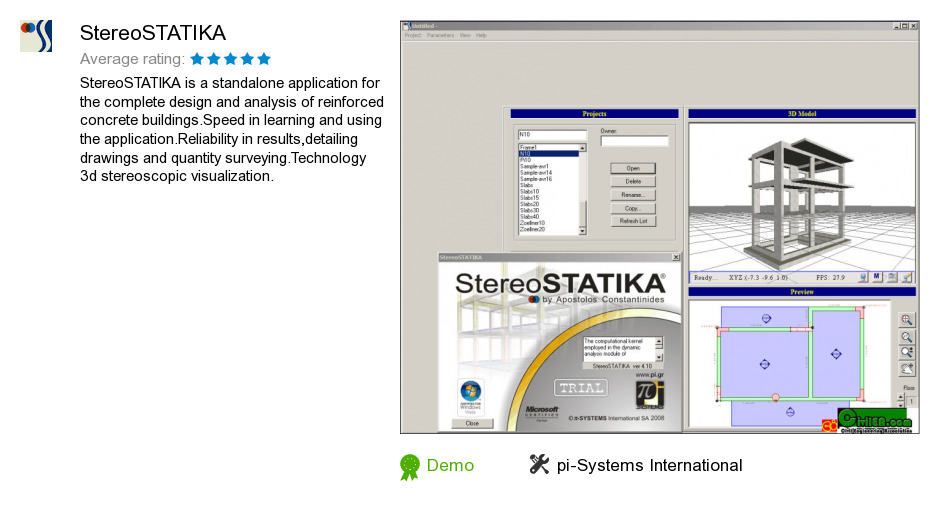
Task: Select the pan hand tool in Preview
Action: (x=906, y=369)
